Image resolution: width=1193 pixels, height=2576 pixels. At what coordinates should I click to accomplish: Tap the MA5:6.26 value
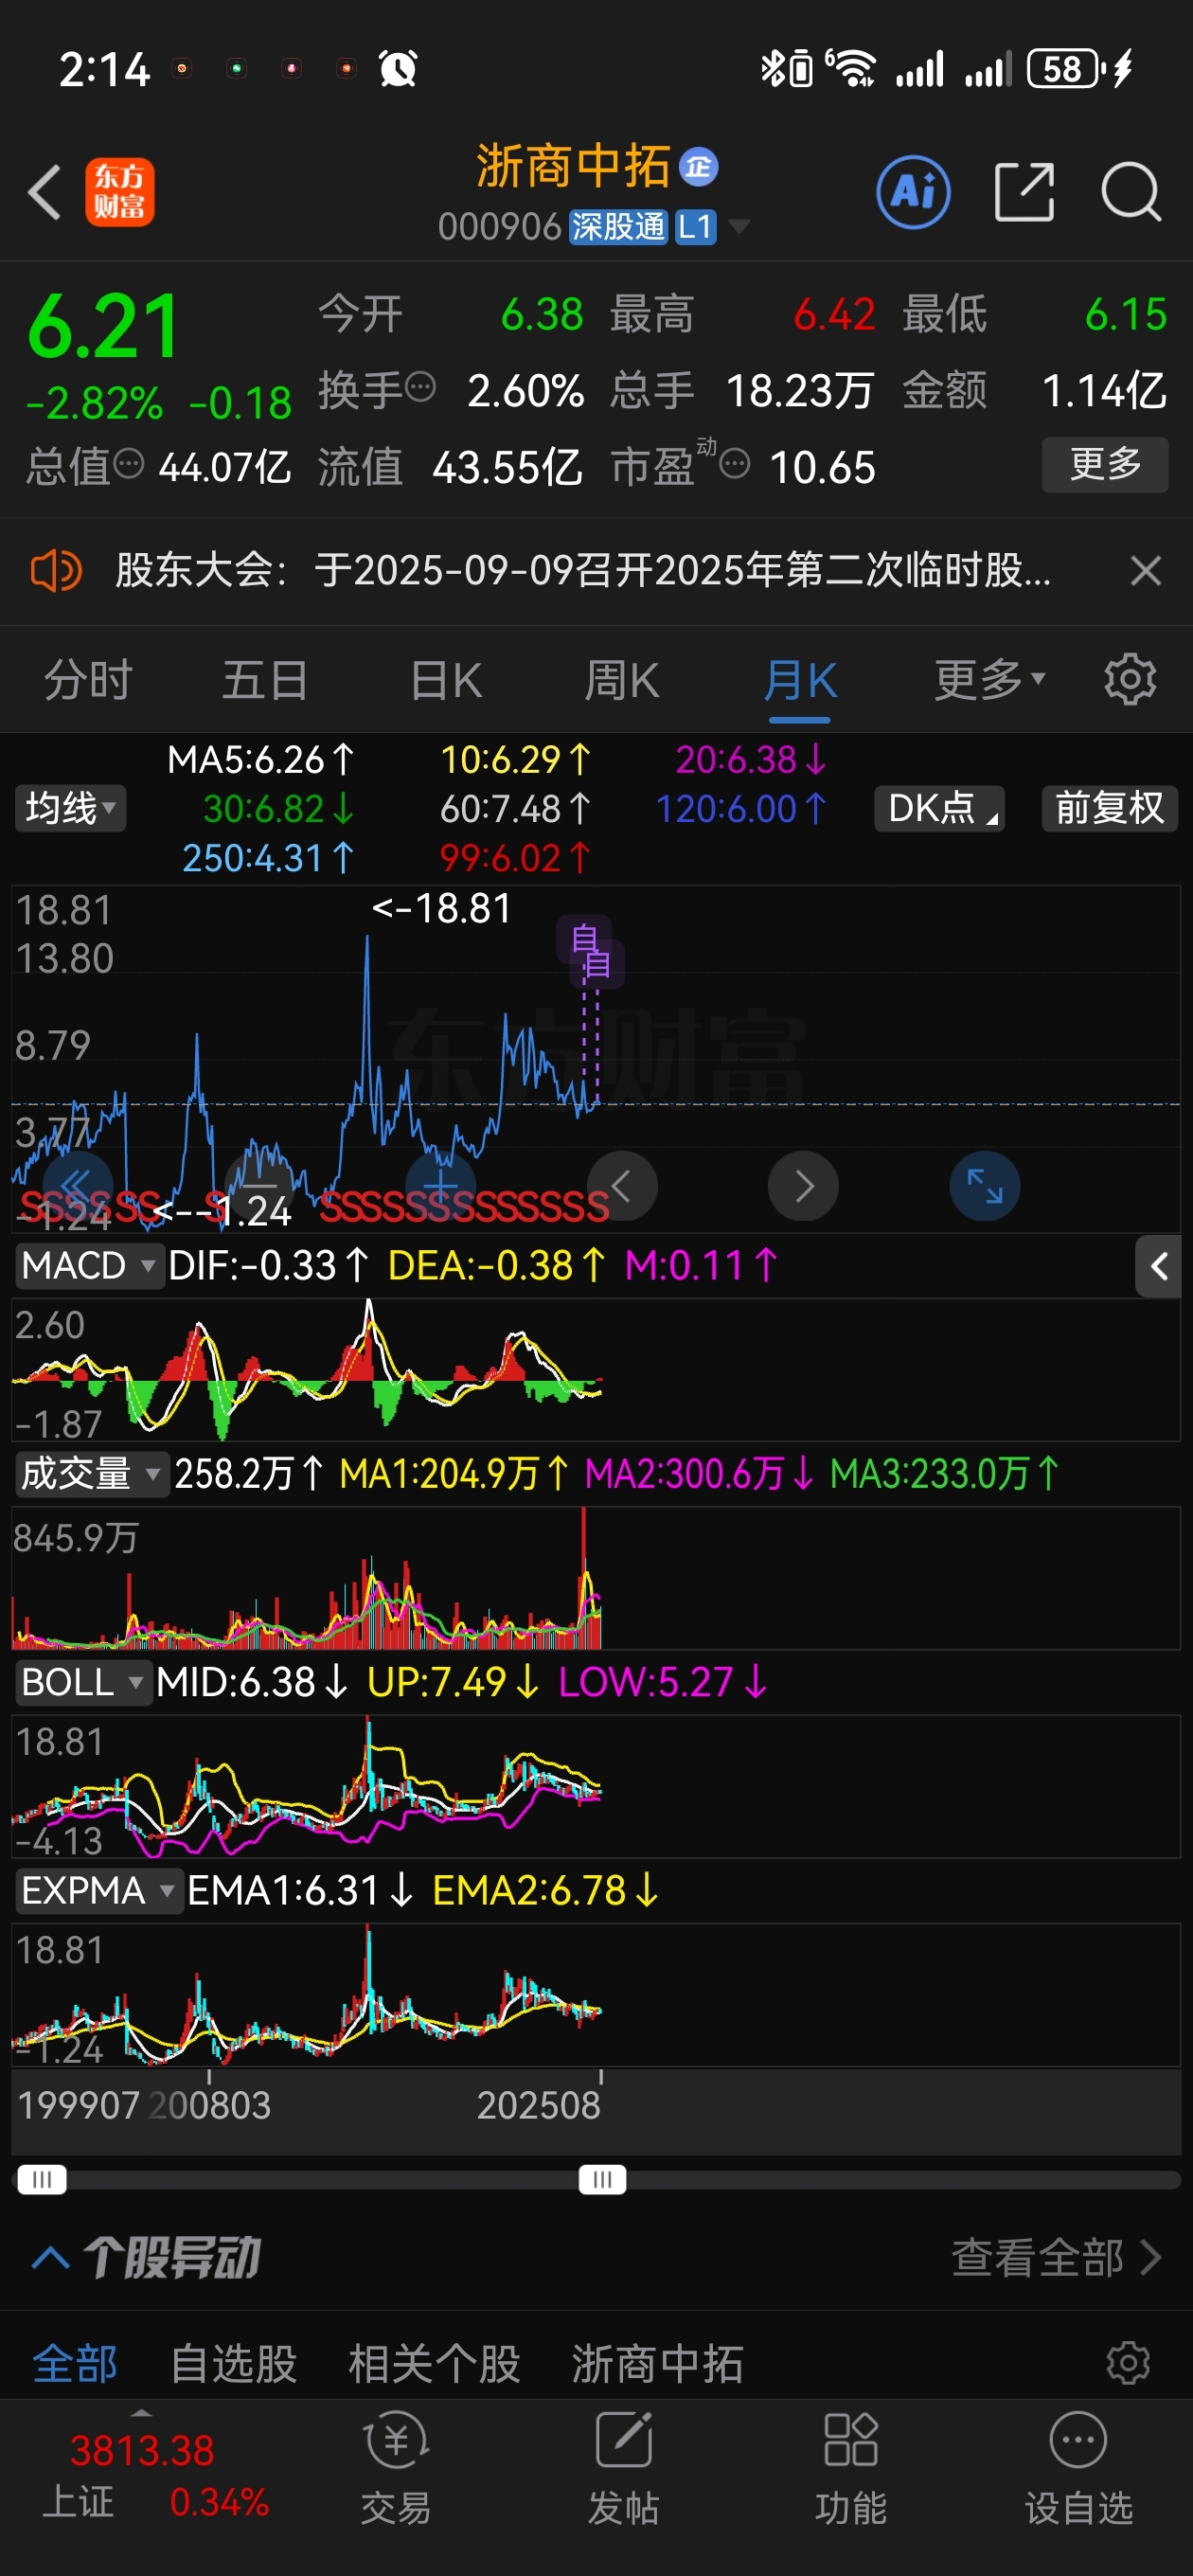(x=261, y=760)
